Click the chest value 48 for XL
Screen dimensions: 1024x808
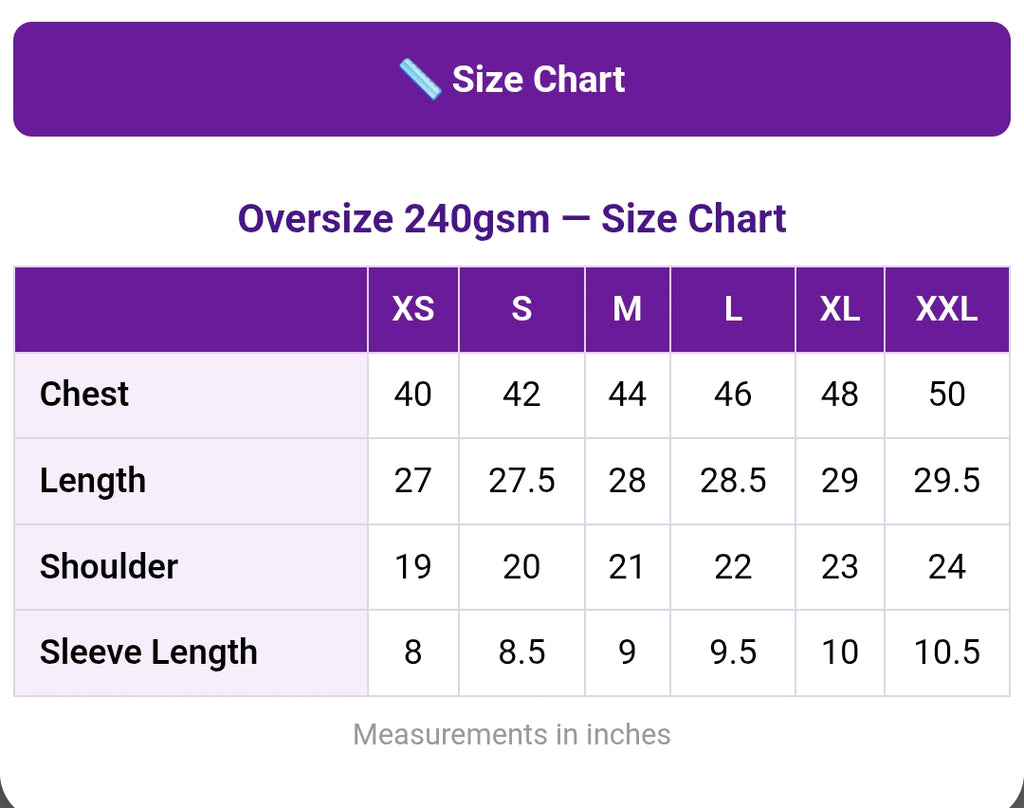pyautogui.click(x=840, y=395)
